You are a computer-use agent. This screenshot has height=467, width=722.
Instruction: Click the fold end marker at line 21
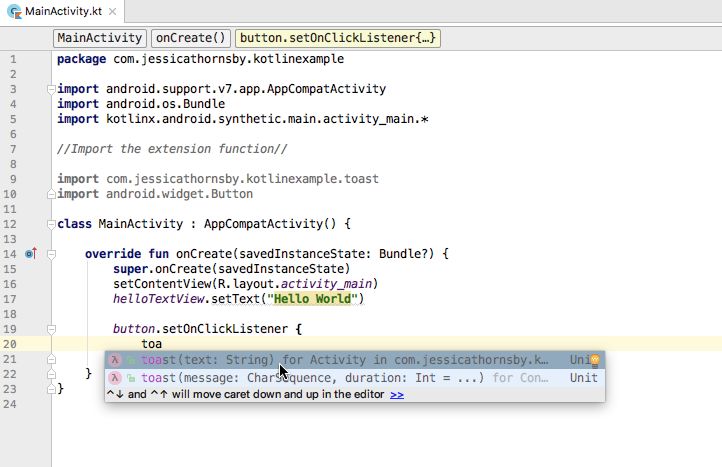[52, 359]
